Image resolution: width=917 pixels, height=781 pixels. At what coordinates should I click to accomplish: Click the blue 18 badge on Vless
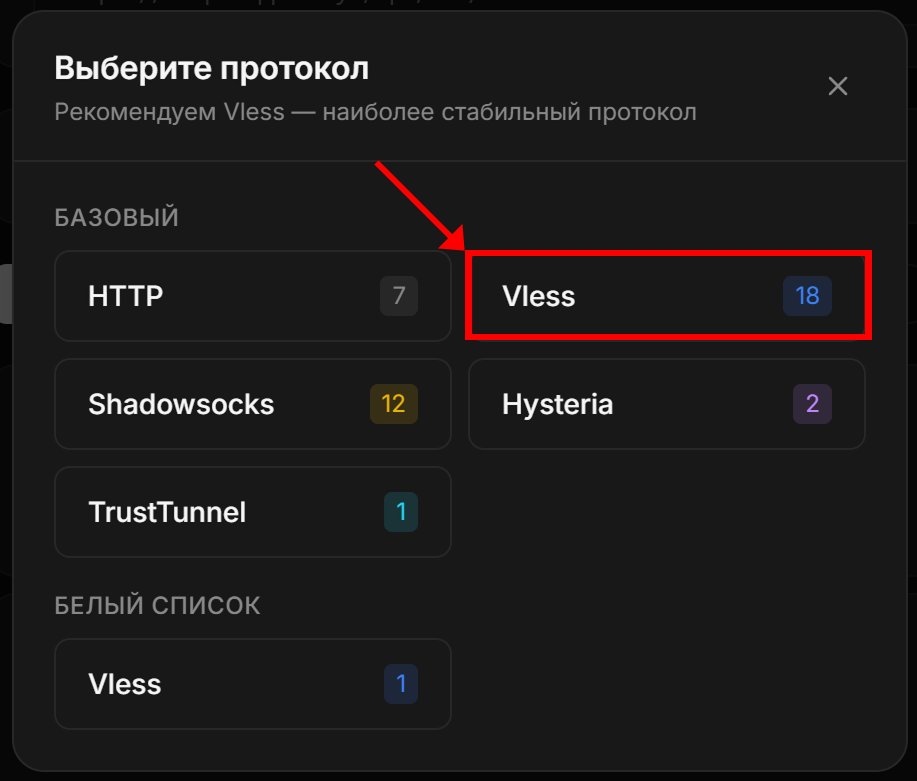pyautogui.click(x=807, y=296)
